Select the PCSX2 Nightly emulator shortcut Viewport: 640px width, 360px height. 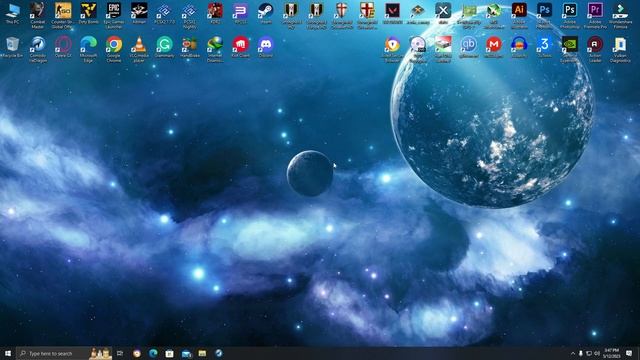click(190, 16)
